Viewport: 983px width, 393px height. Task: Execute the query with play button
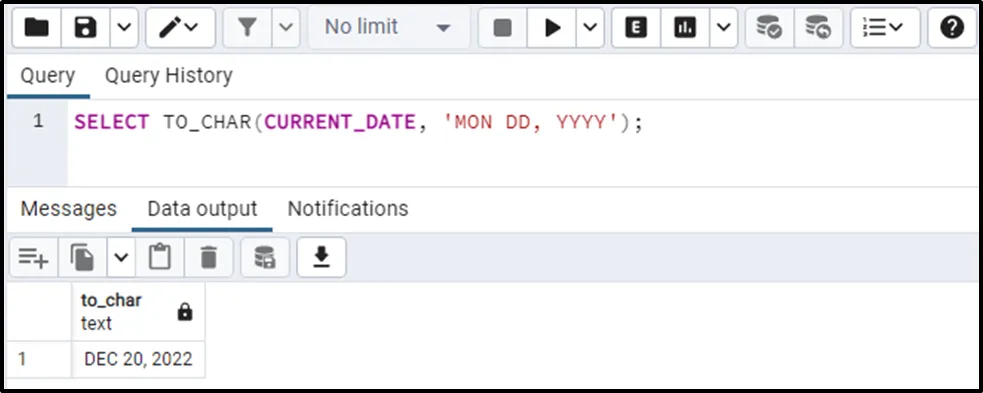tap(552, 28)
